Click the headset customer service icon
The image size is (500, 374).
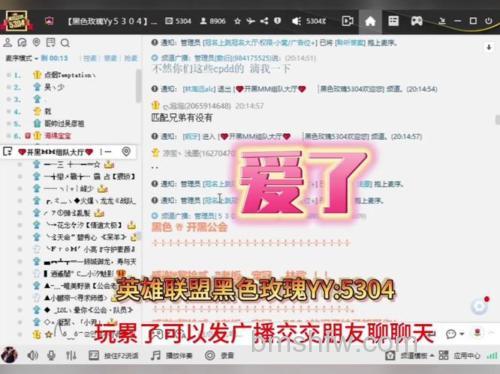[22, 43]
